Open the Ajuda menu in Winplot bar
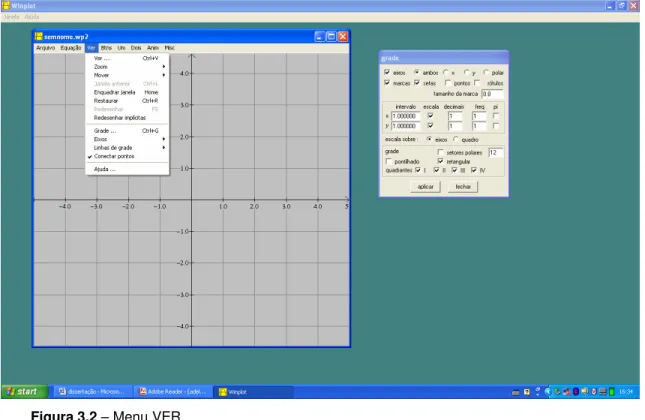645x420 pixels. [x=32, y=17]
